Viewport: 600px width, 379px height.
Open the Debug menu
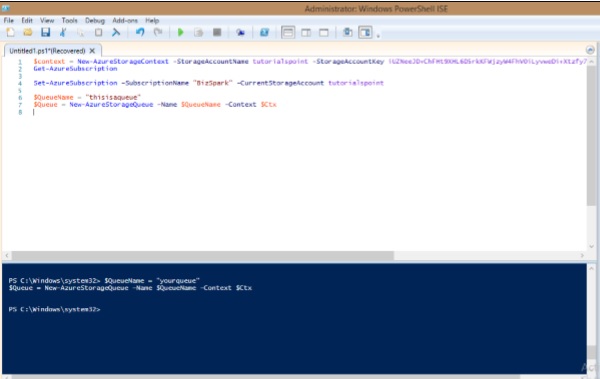tap(95, 20)
